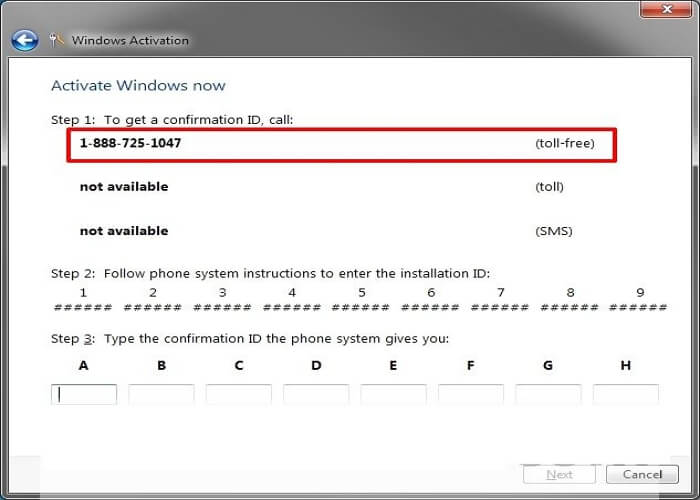Click installation ID block under number 4
The width and height of the screenshot is (700, 500).
[x=292, y=308]
